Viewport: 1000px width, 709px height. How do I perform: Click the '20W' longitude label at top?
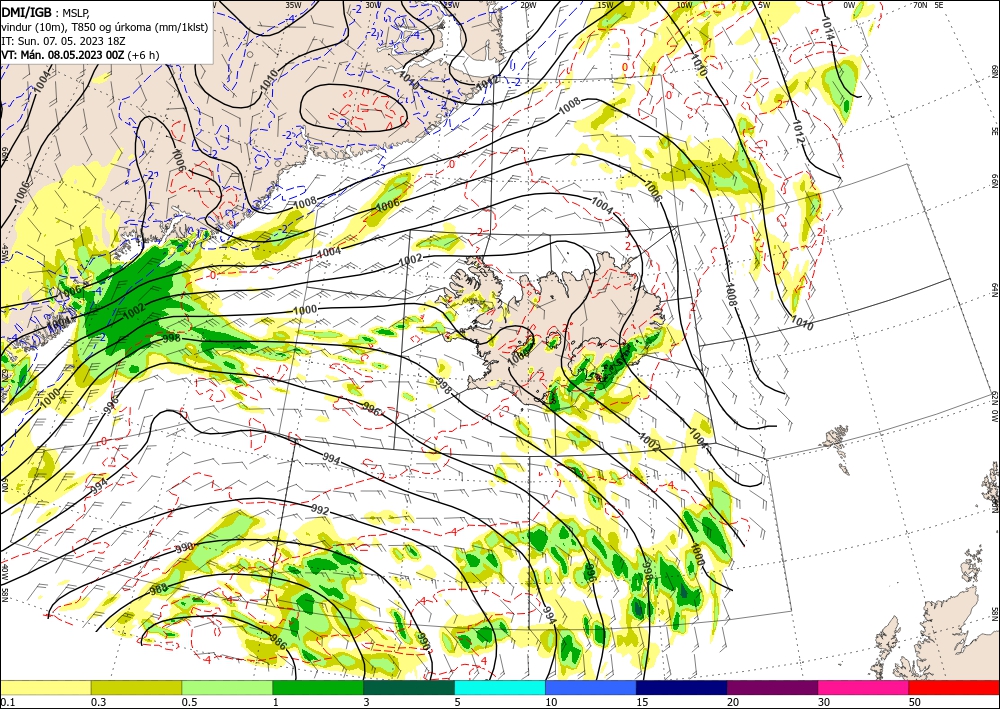coord(528,5)
